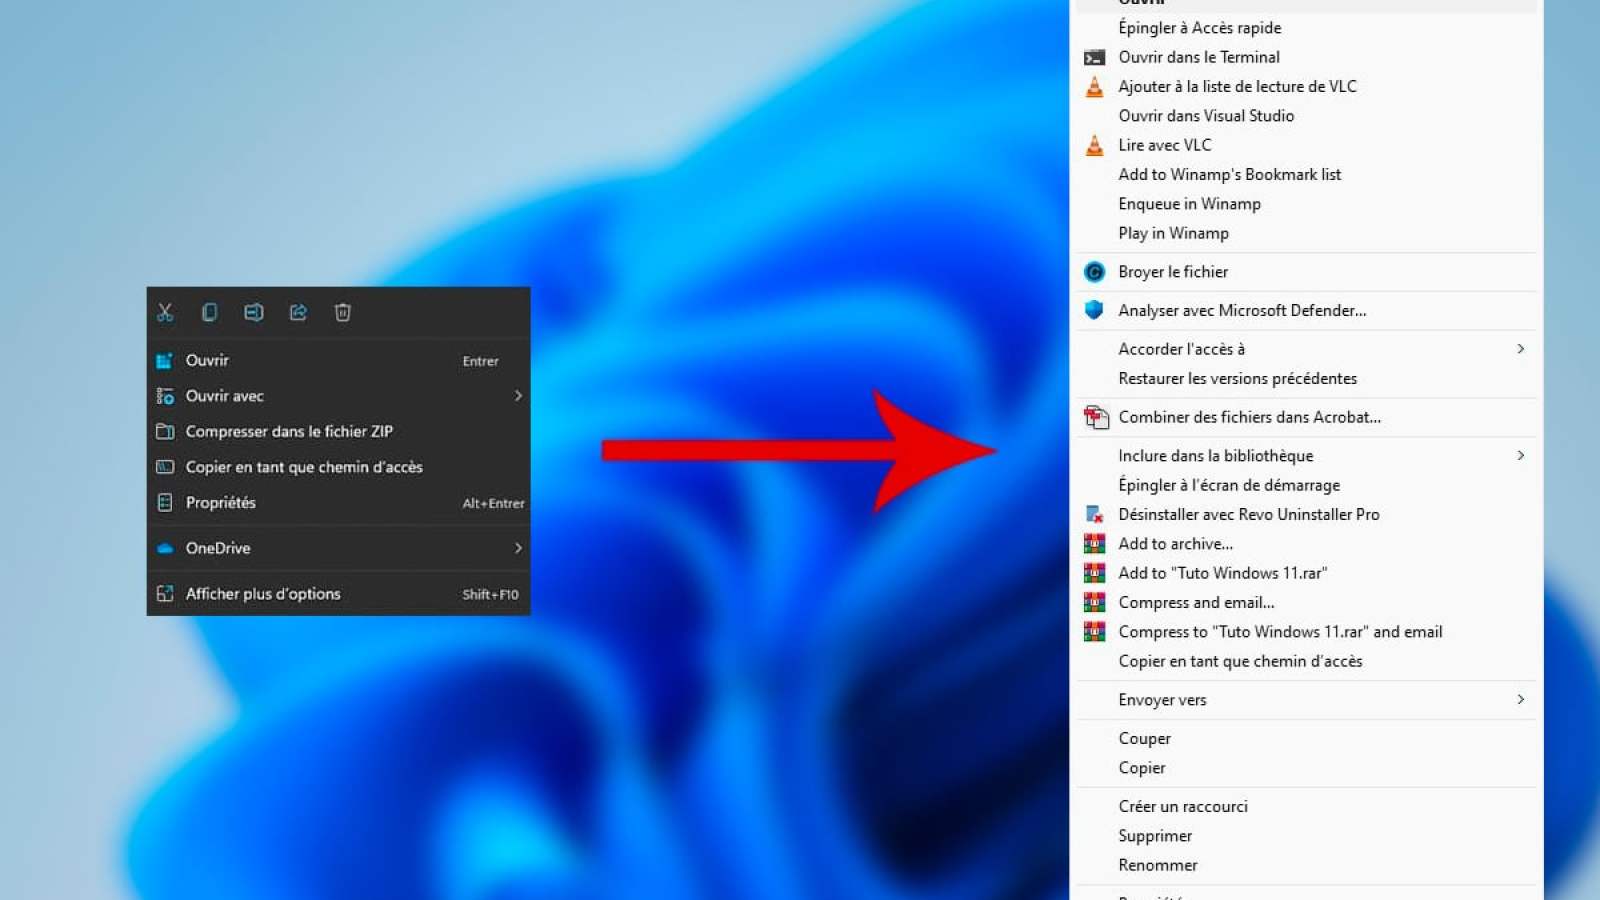Click the Cut scissors icon in dark menu
Image resolution: width=1600 pixels, height=900 pixels.
[165, 313]
